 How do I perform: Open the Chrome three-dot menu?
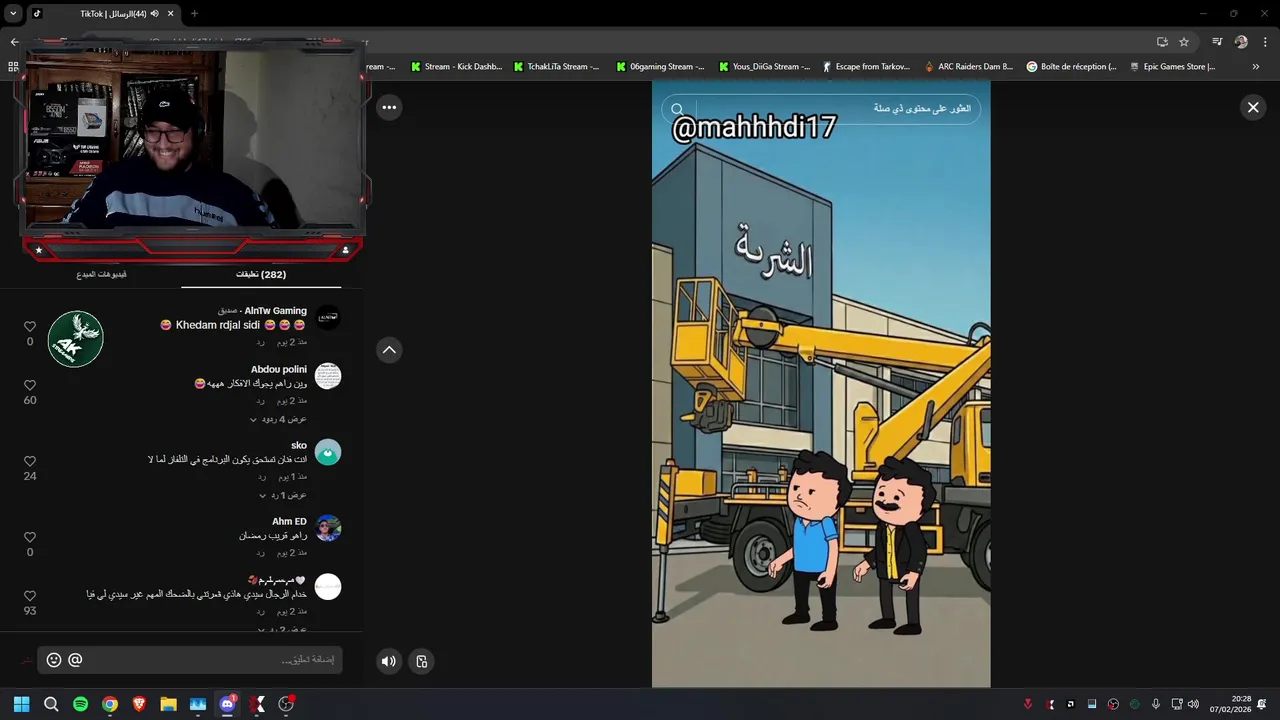(1265, 42)
